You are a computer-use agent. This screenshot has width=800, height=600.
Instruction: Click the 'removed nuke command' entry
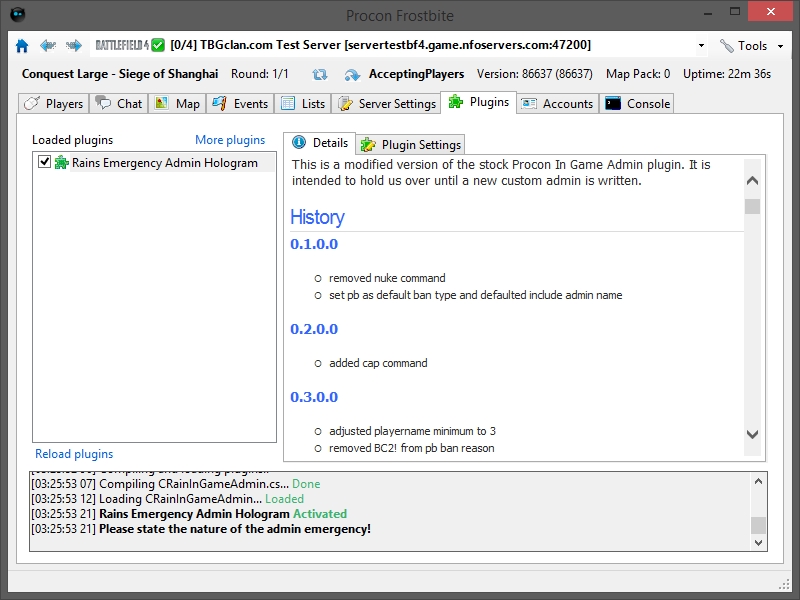click(x=387, y=278)
